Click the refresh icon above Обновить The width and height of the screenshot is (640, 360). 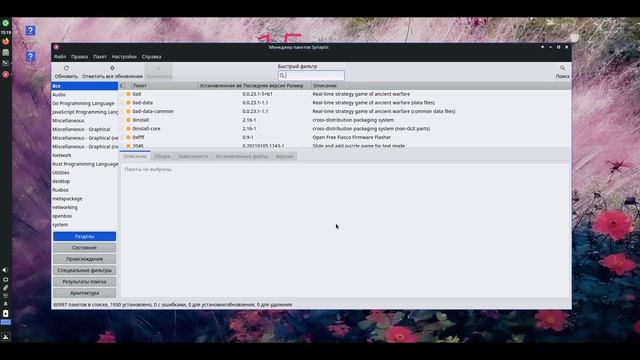coord(66,68)
